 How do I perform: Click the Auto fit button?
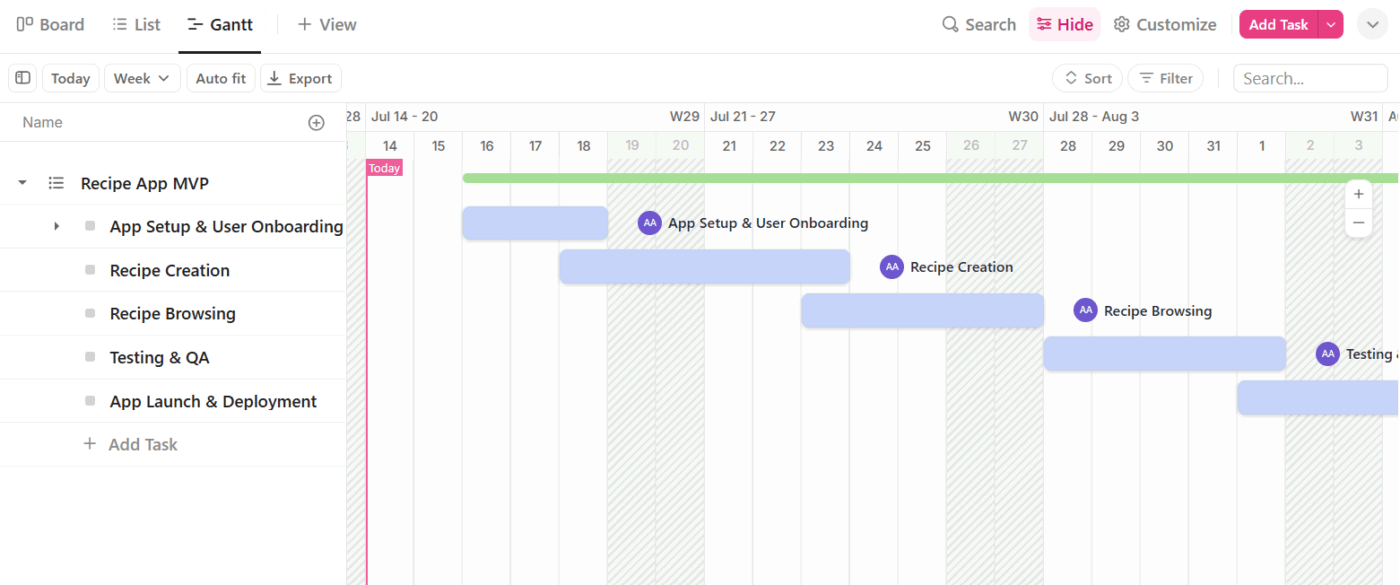[220, 78]
